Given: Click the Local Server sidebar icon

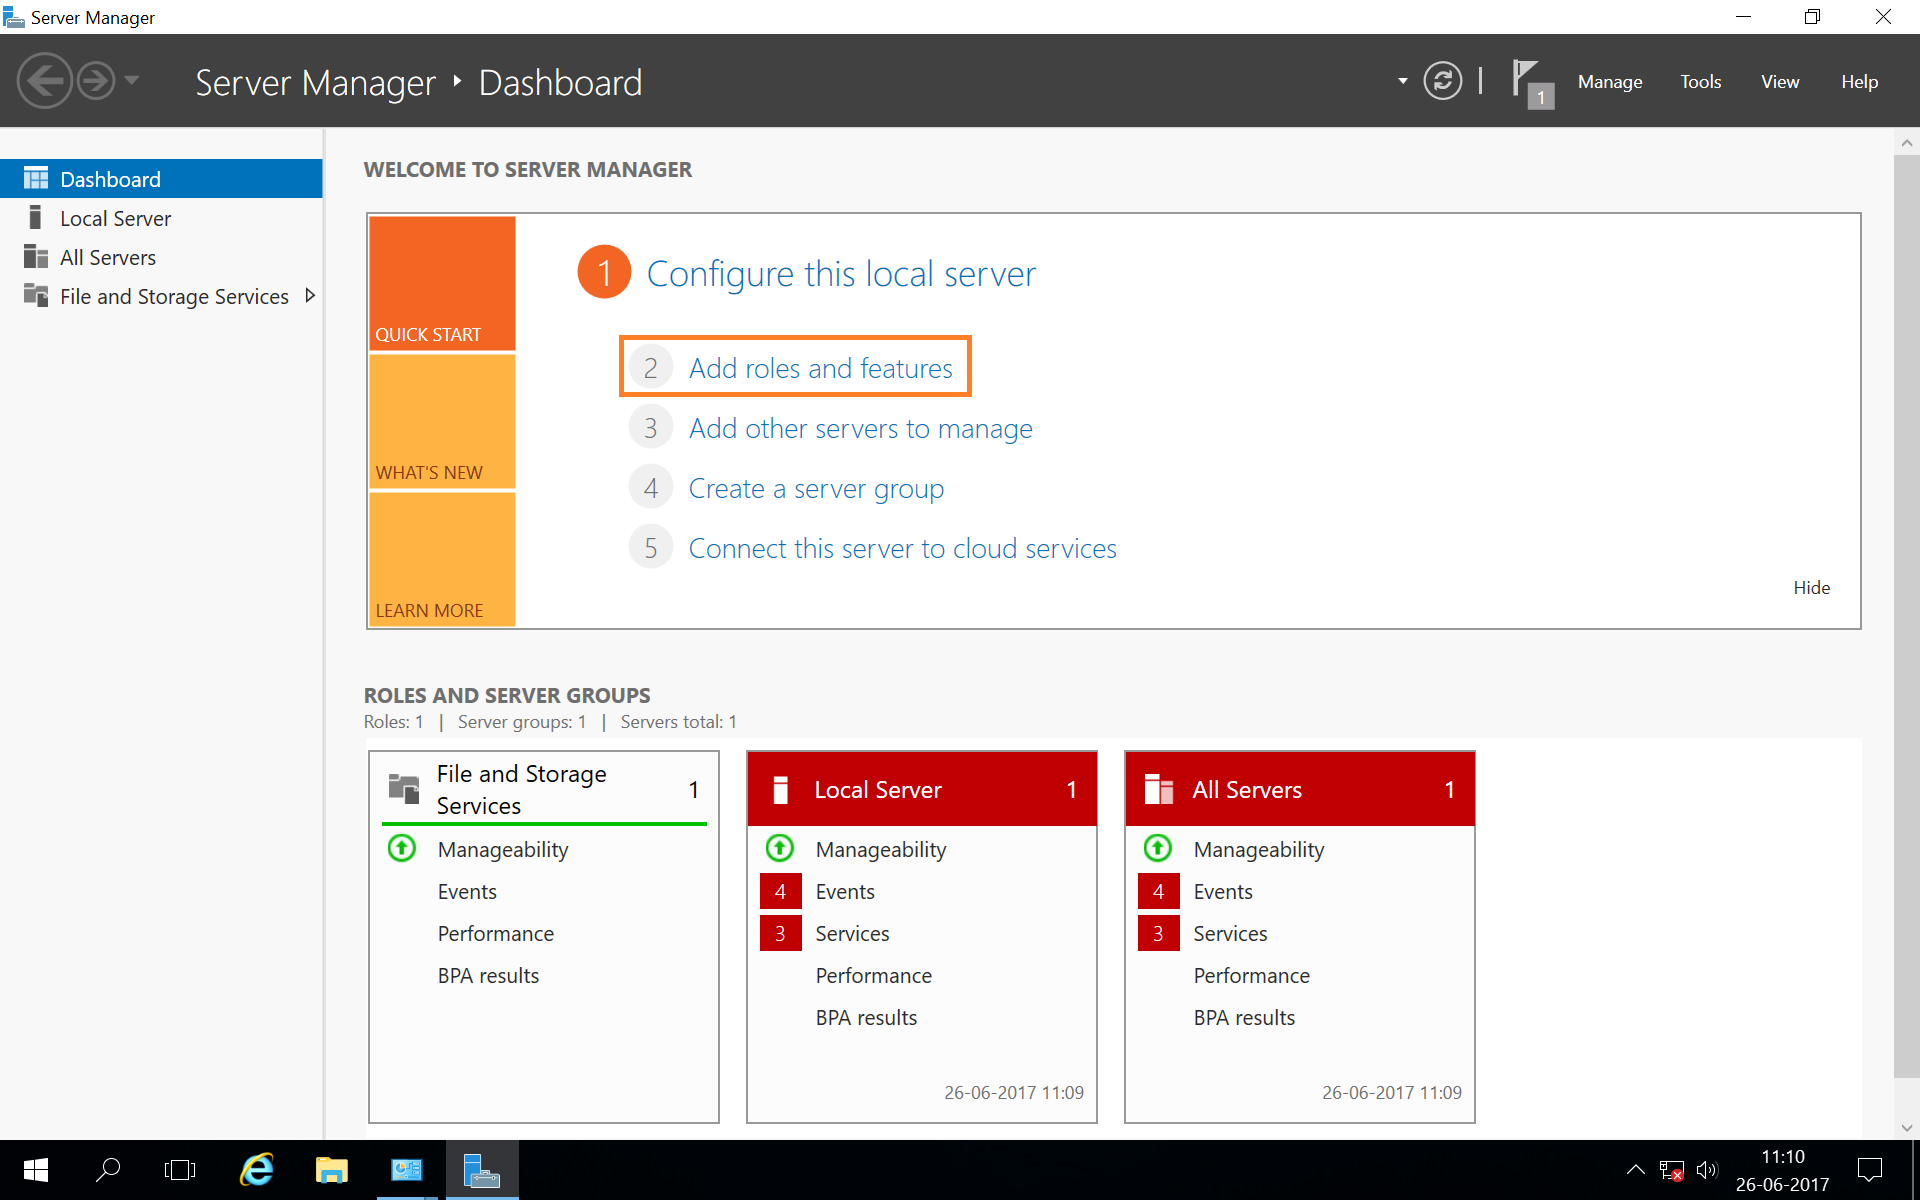Looking at the screenshot, I should 36,217.
